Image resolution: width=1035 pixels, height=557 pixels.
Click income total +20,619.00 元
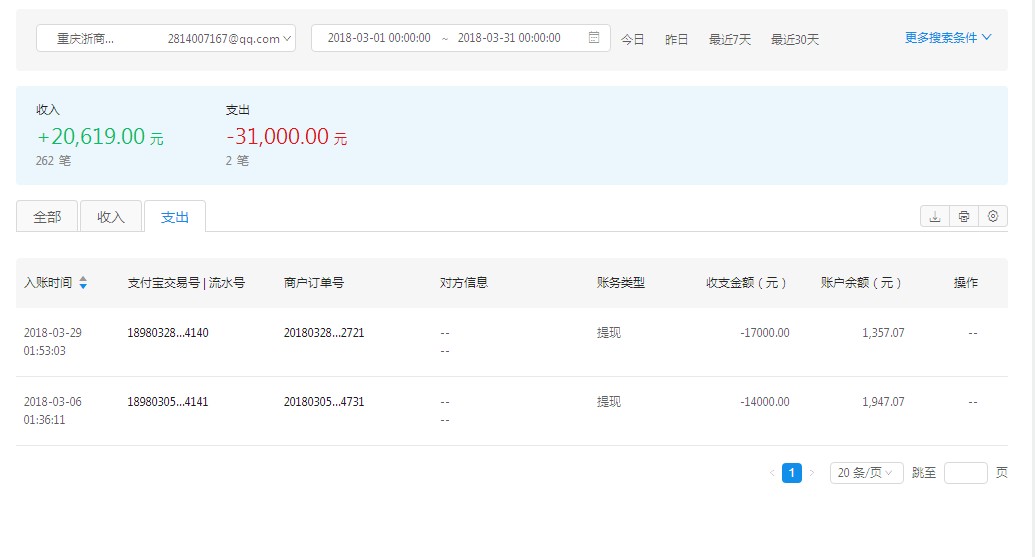pos(100,137)
